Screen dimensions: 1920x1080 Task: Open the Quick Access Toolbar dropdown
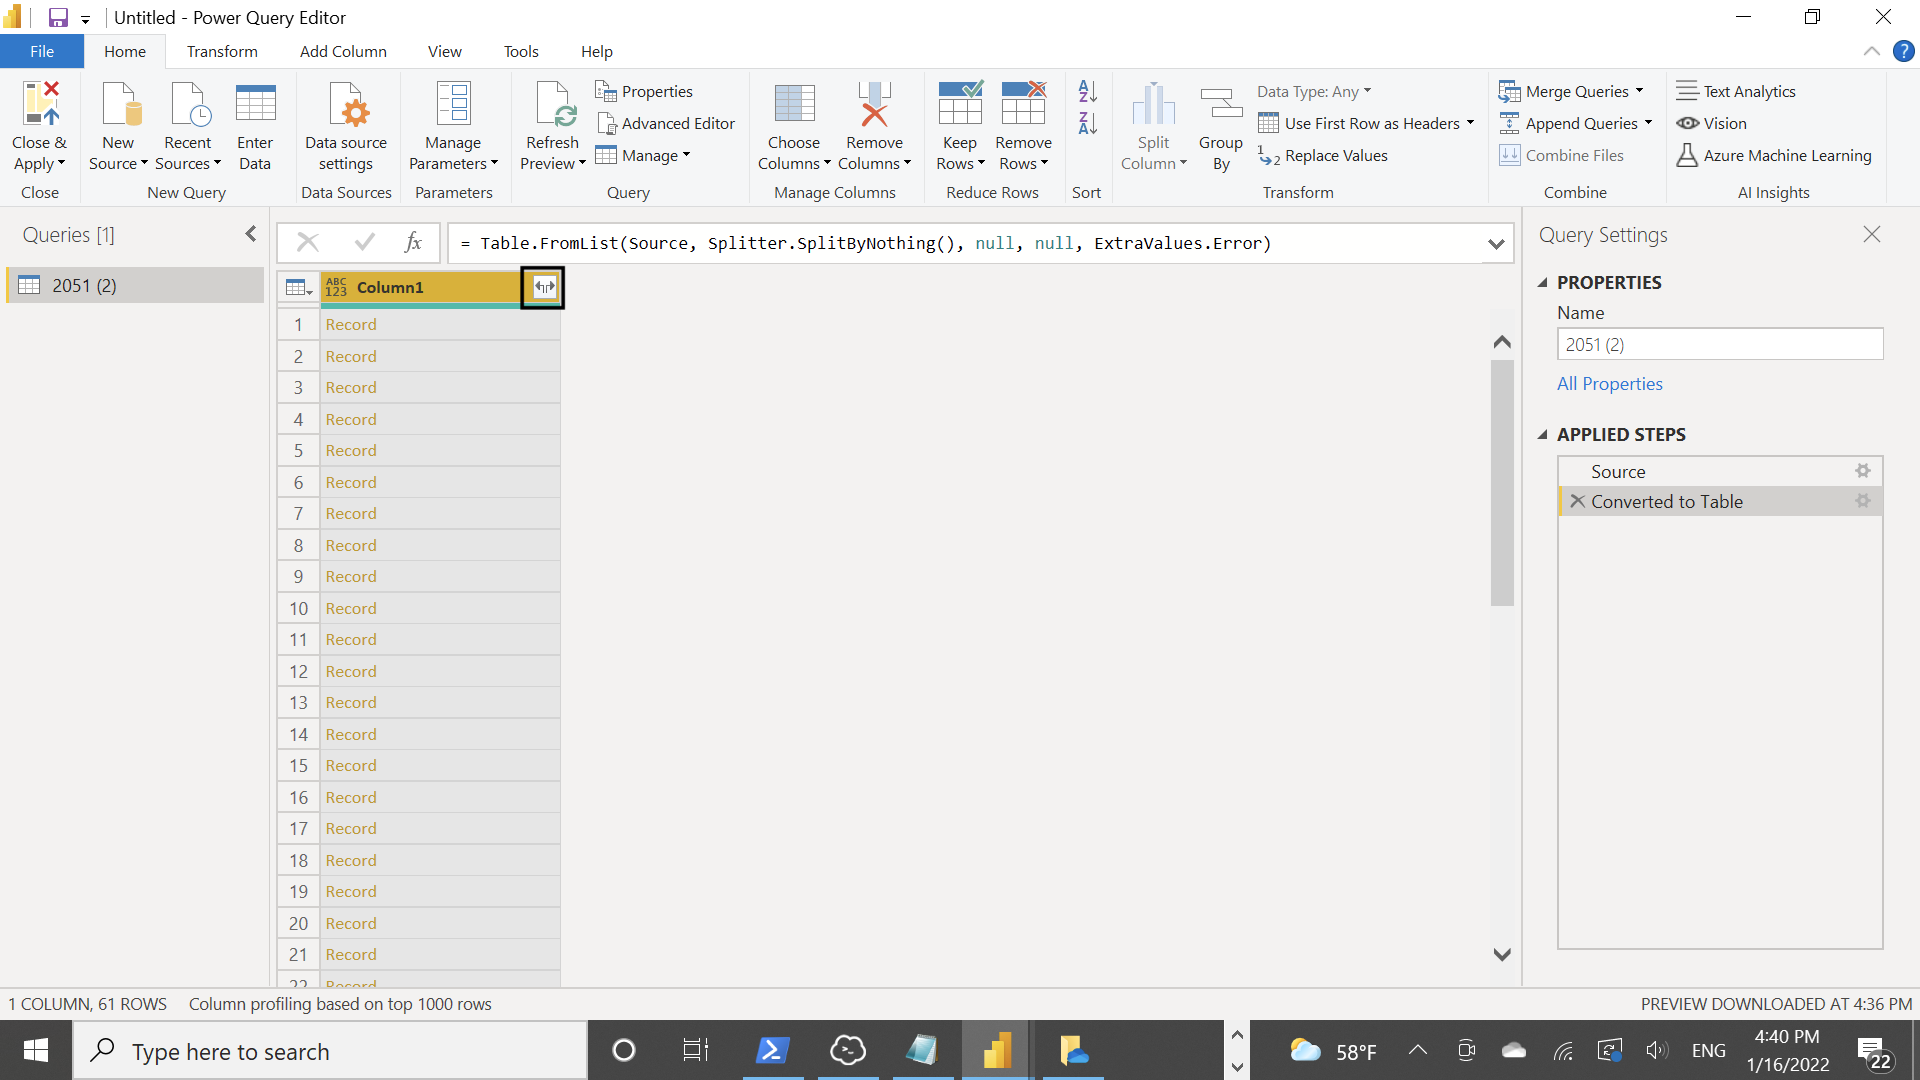86,19
